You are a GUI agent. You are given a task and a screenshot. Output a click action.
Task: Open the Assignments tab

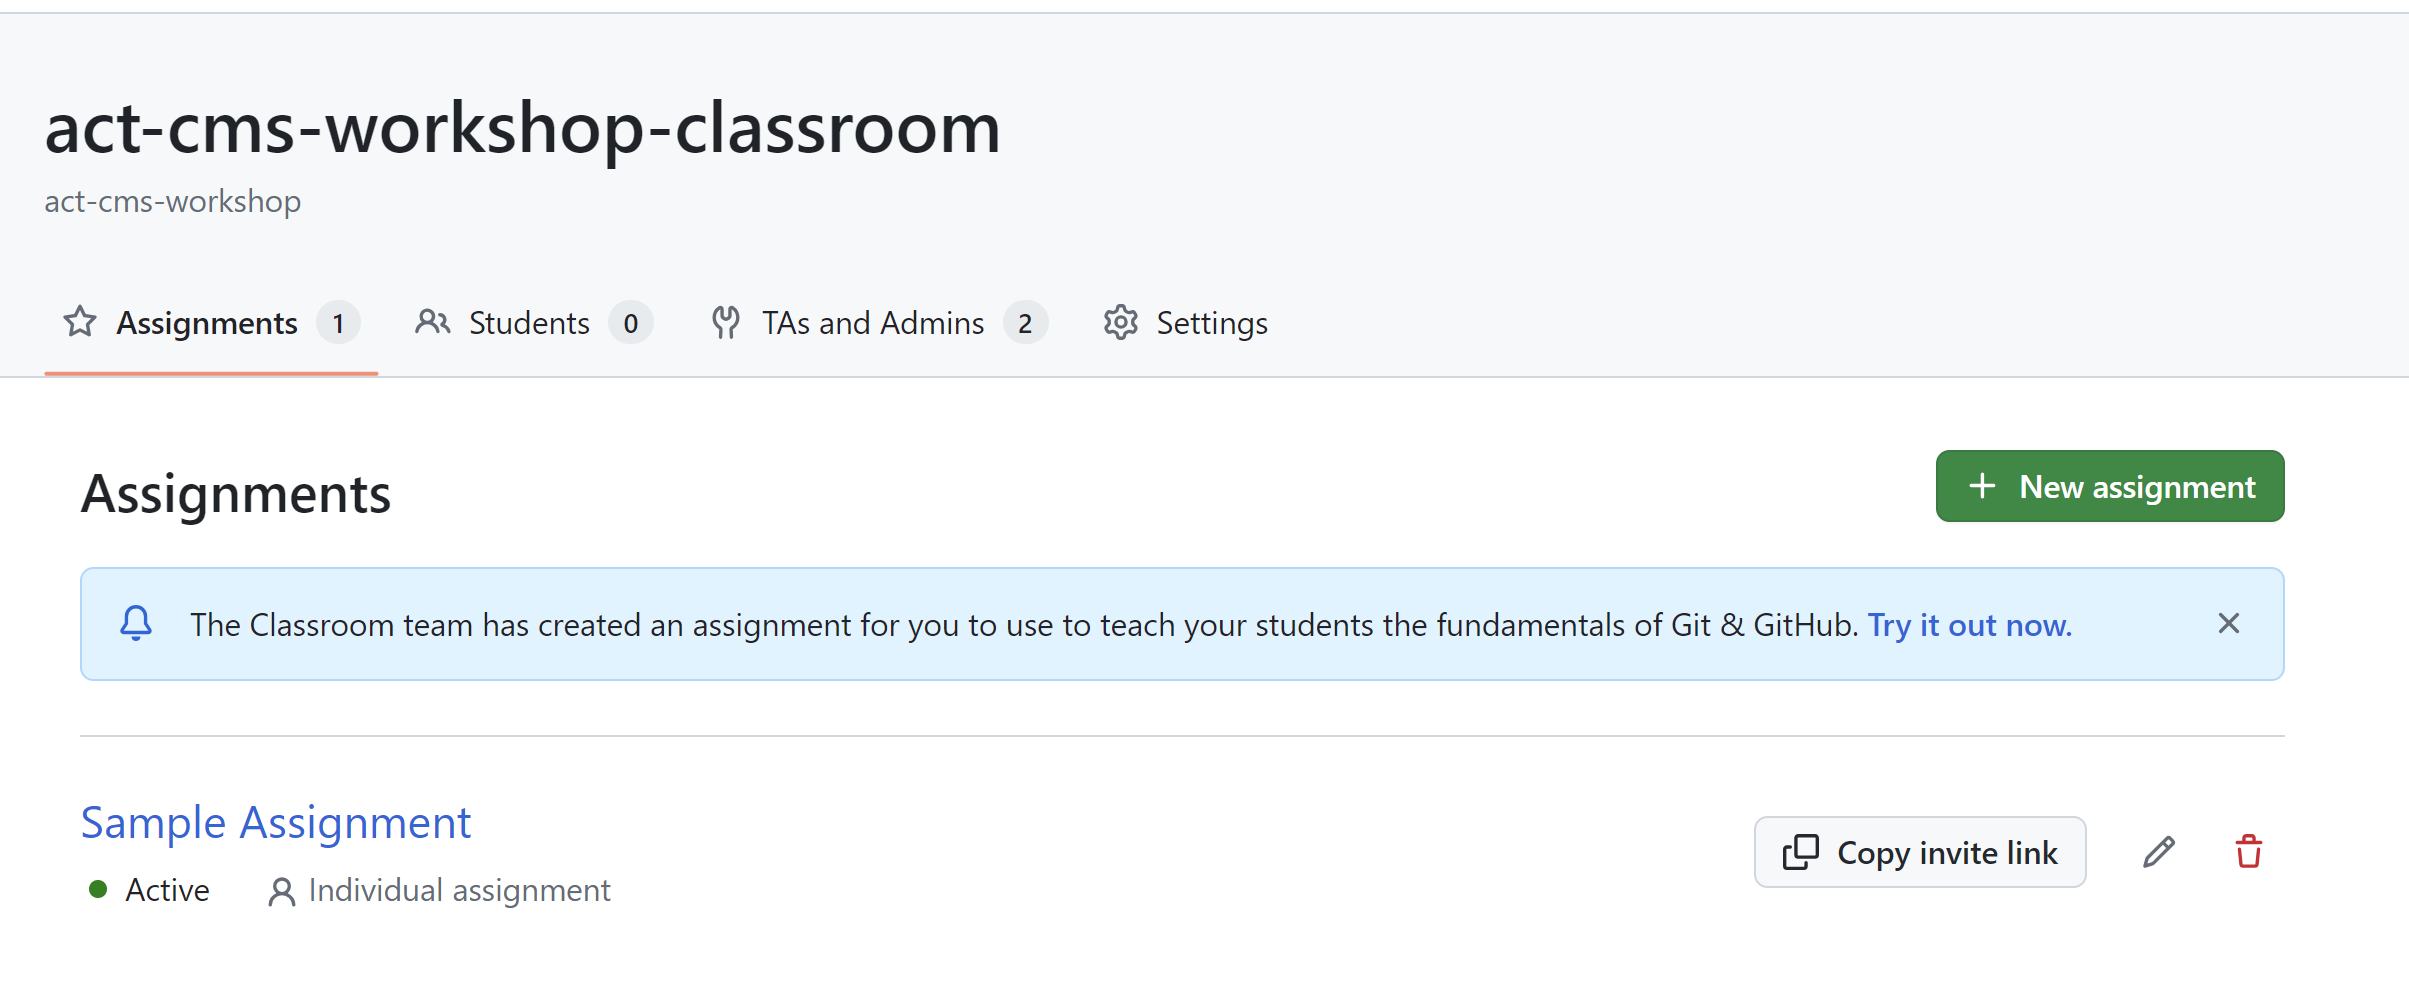[x=211, y=323]
